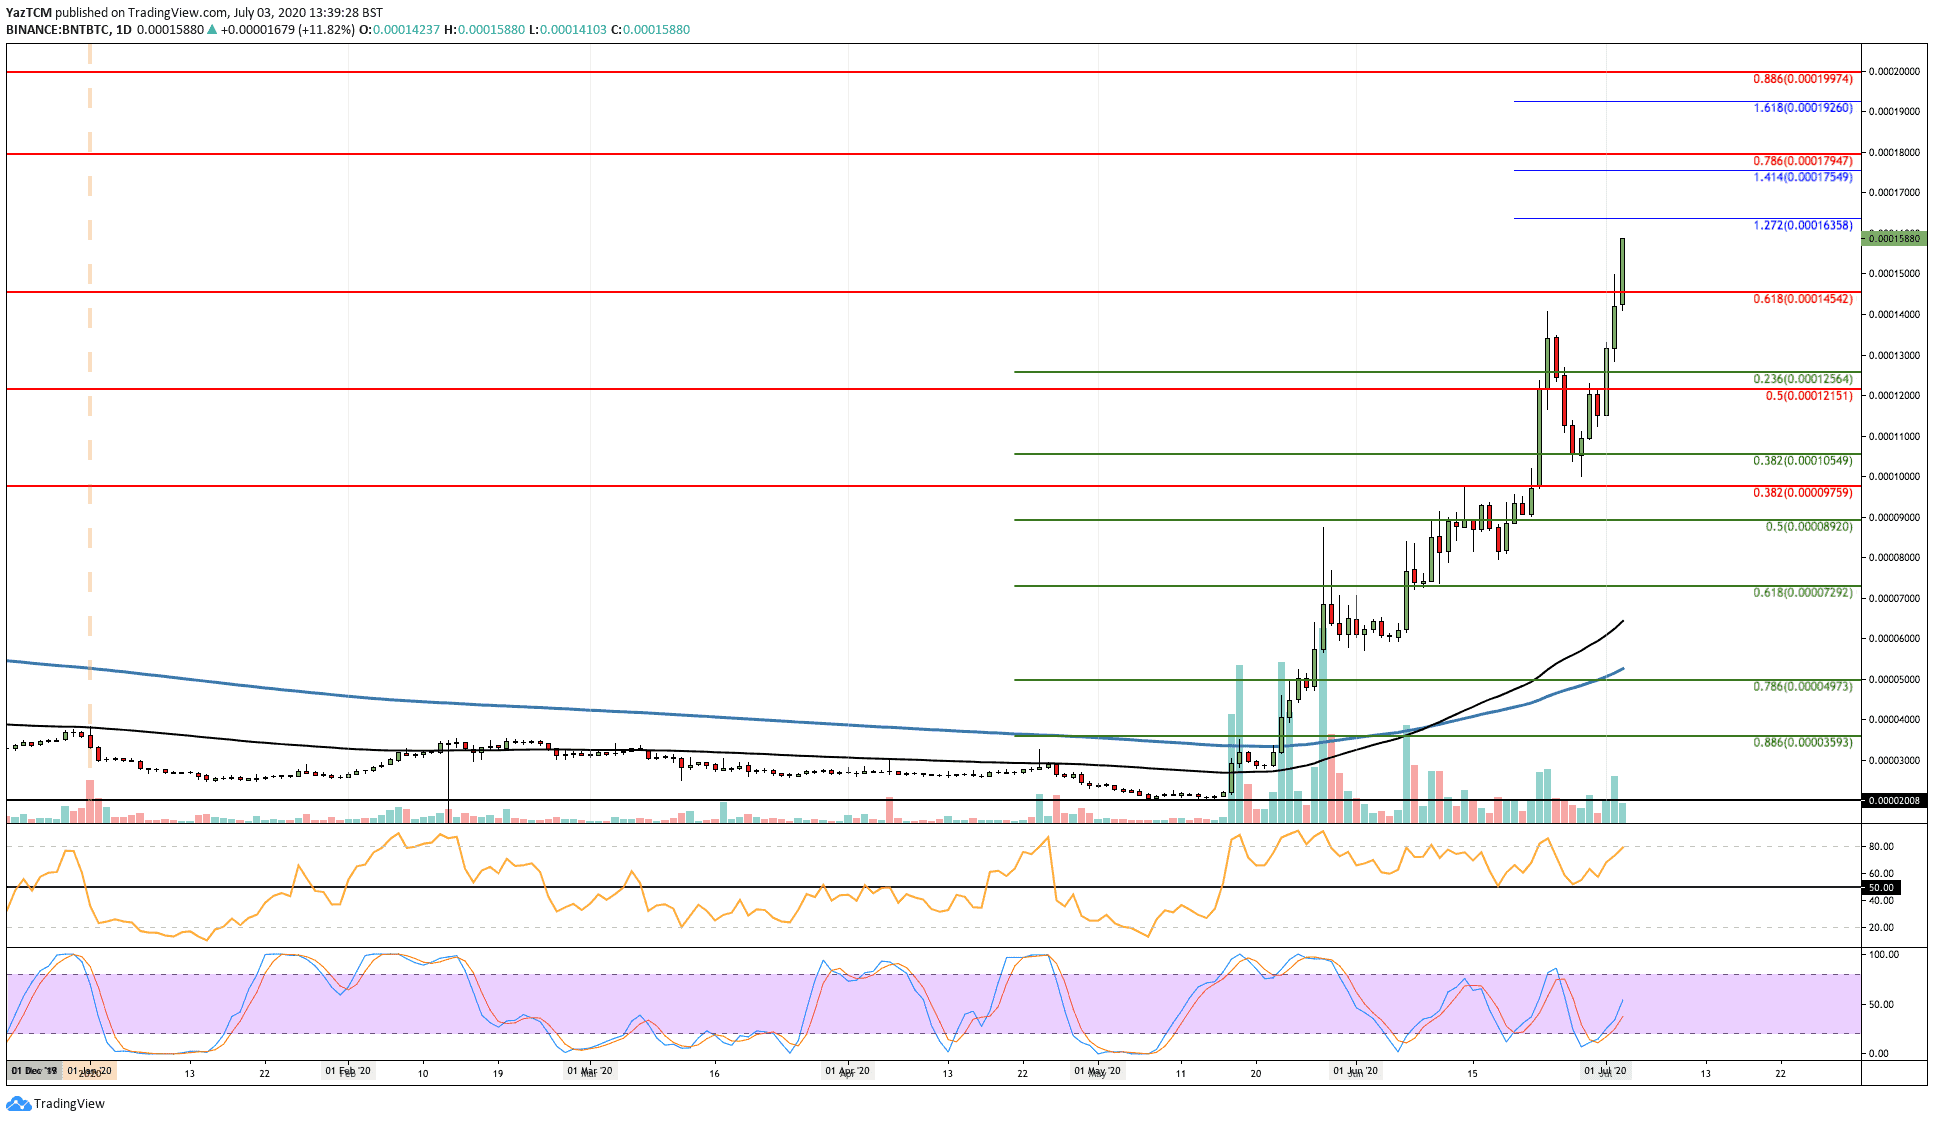The image size is (1934, 1122).
Task: Click the 0.618(0.00014542) red label
Action: click(x=1802, y=299)
